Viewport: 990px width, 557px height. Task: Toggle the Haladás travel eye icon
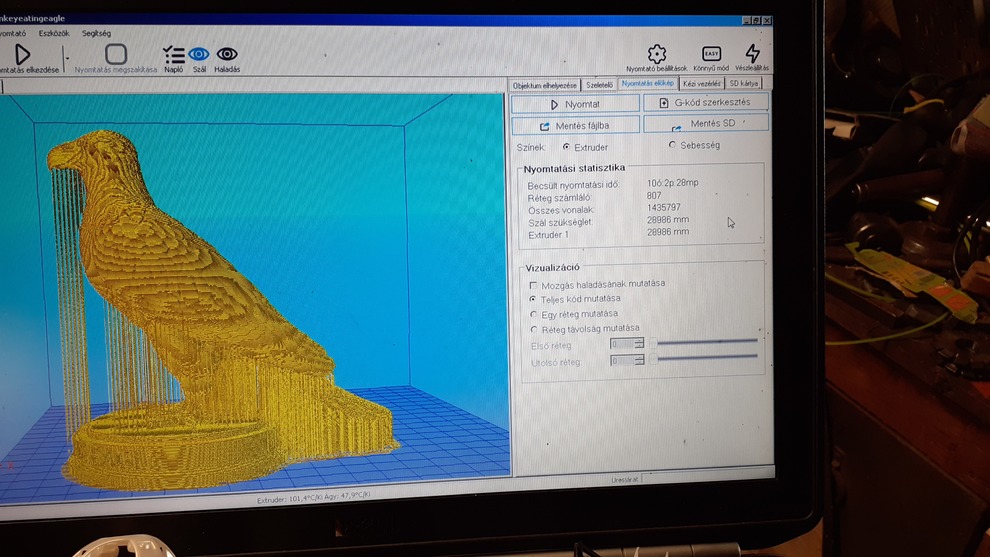click(x=227, y=54)
